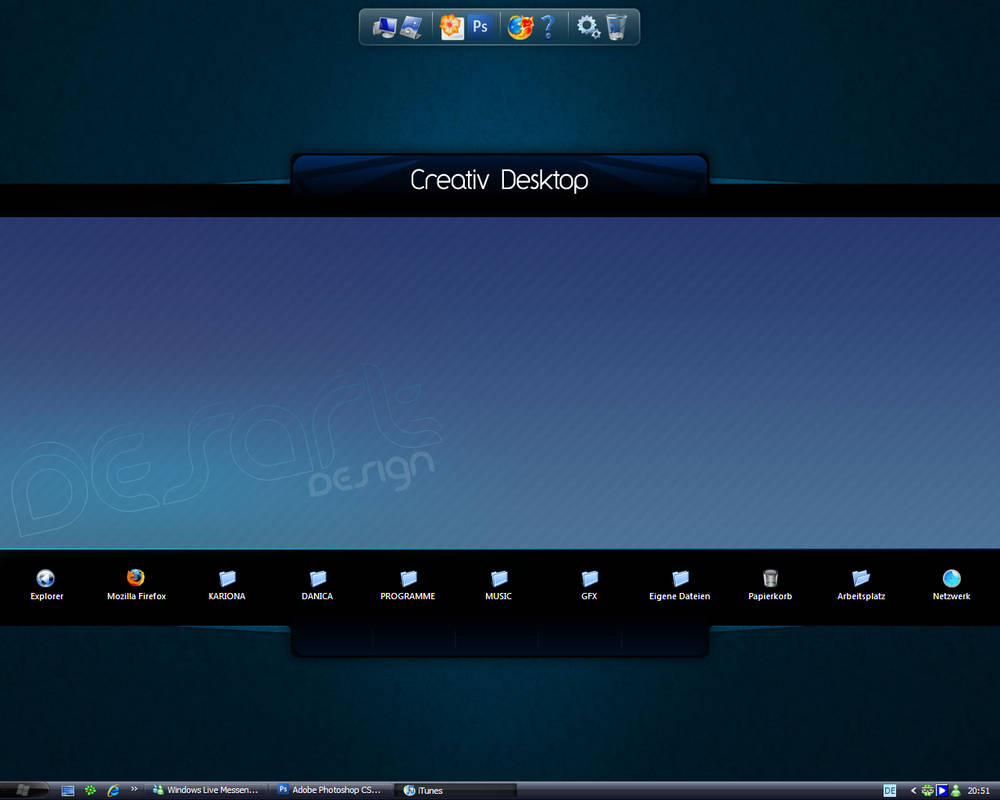Expand hidden system tray icons arrow
Image resolution: width=1000 pixels, height=800 pixels.
tap(913, 790)
